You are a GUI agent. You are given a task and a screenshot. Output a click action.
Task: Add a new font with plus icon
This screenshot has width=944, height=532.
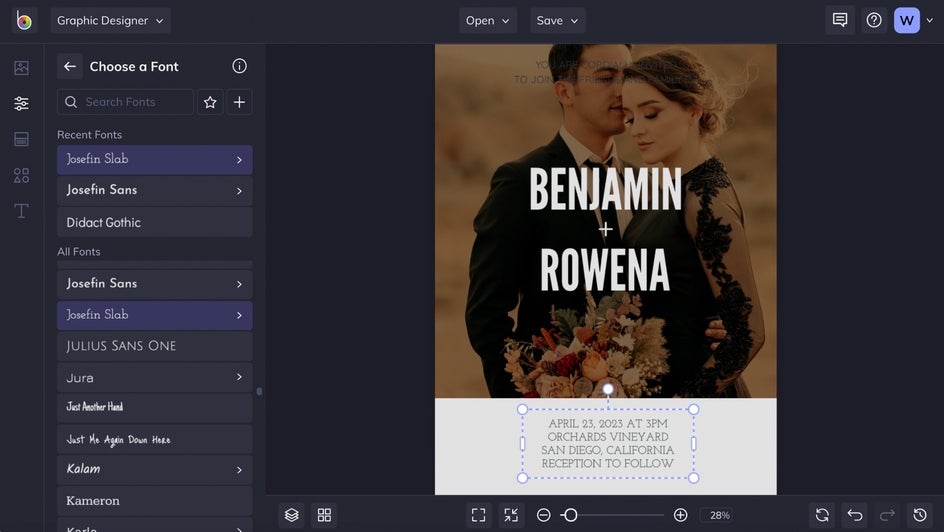[239, 102]
